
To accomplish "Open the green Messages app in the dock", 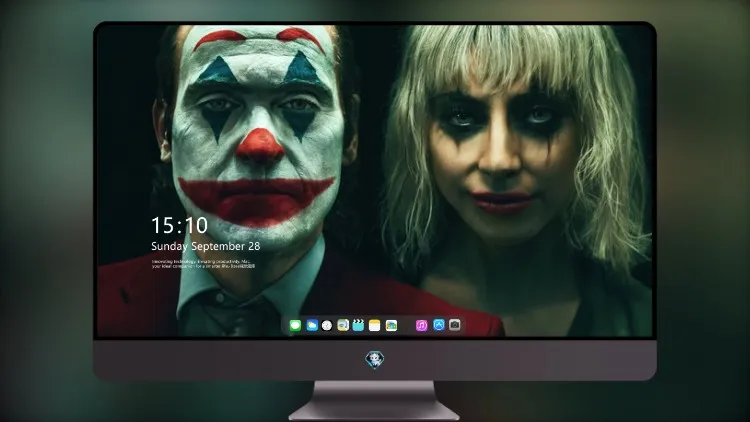I will pos(295,325).
